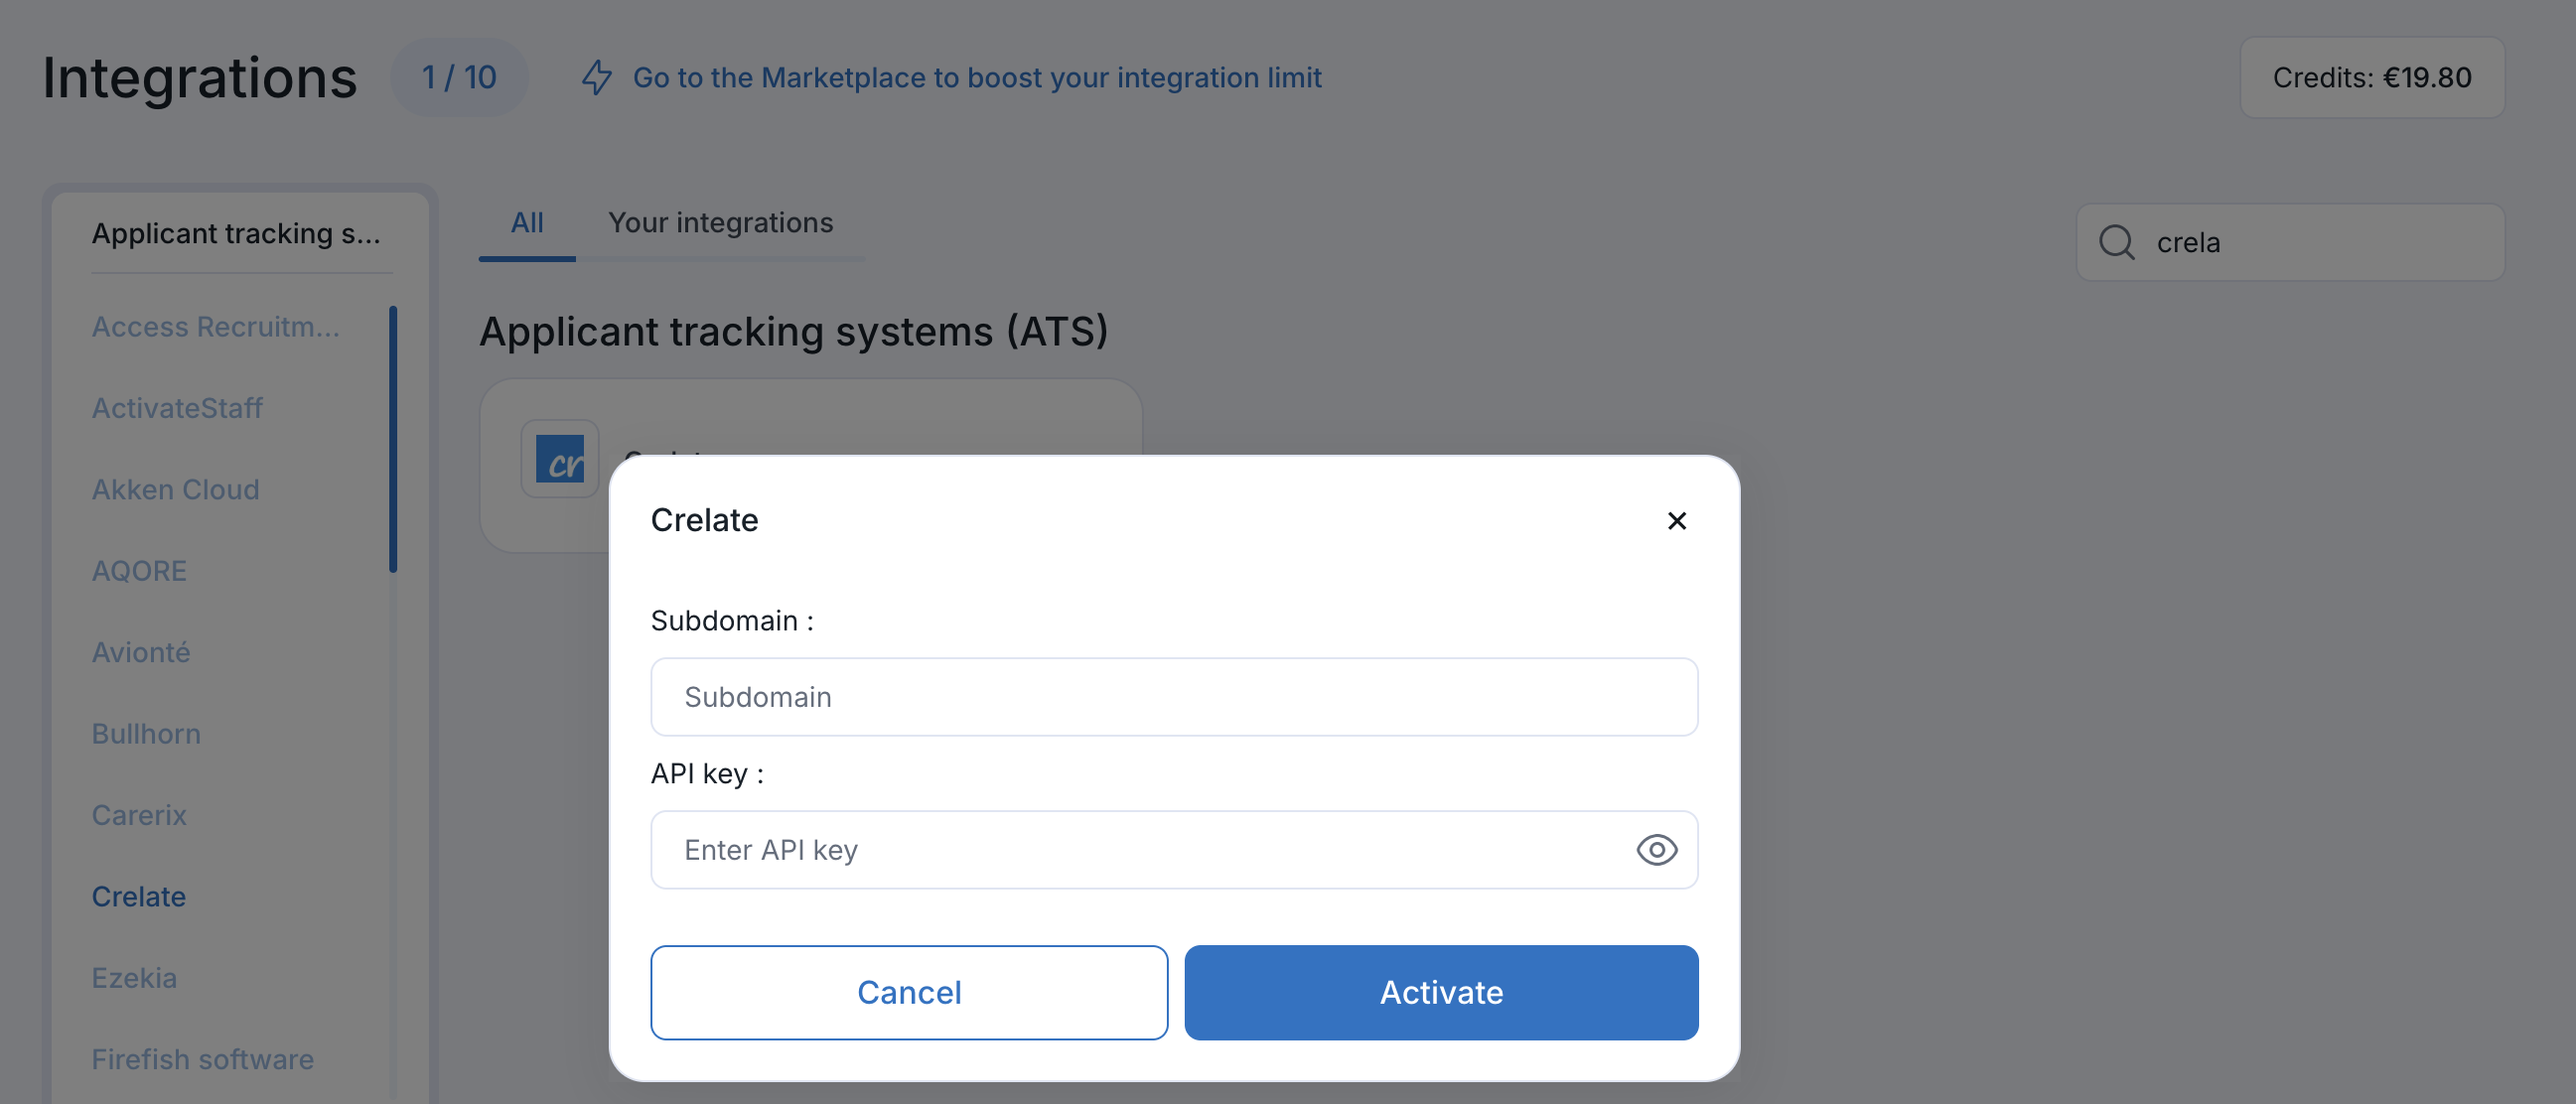2576x1104 pixels.
Task: Select Crelate in sidebar list
Action: coord(138,896)
